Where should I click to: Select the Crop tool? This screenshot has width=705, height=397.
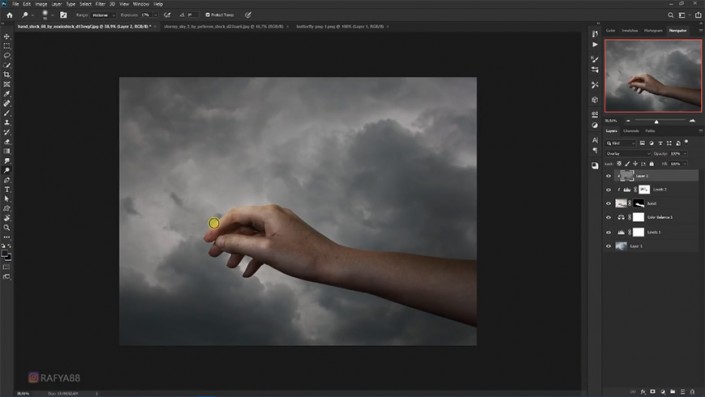coord(7,75)
